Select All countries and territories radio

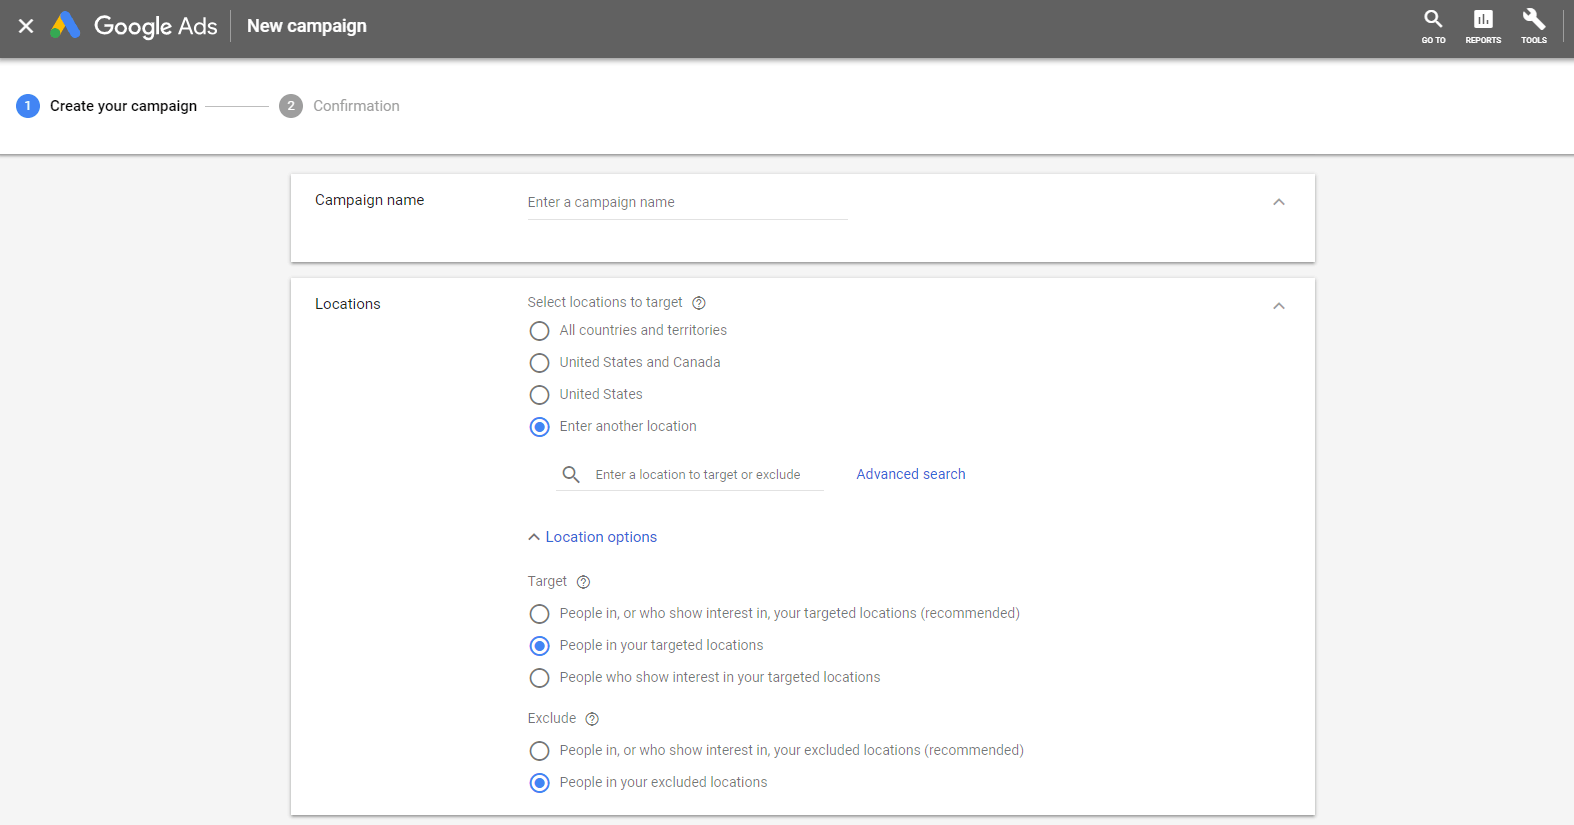(x=539, y=331)
